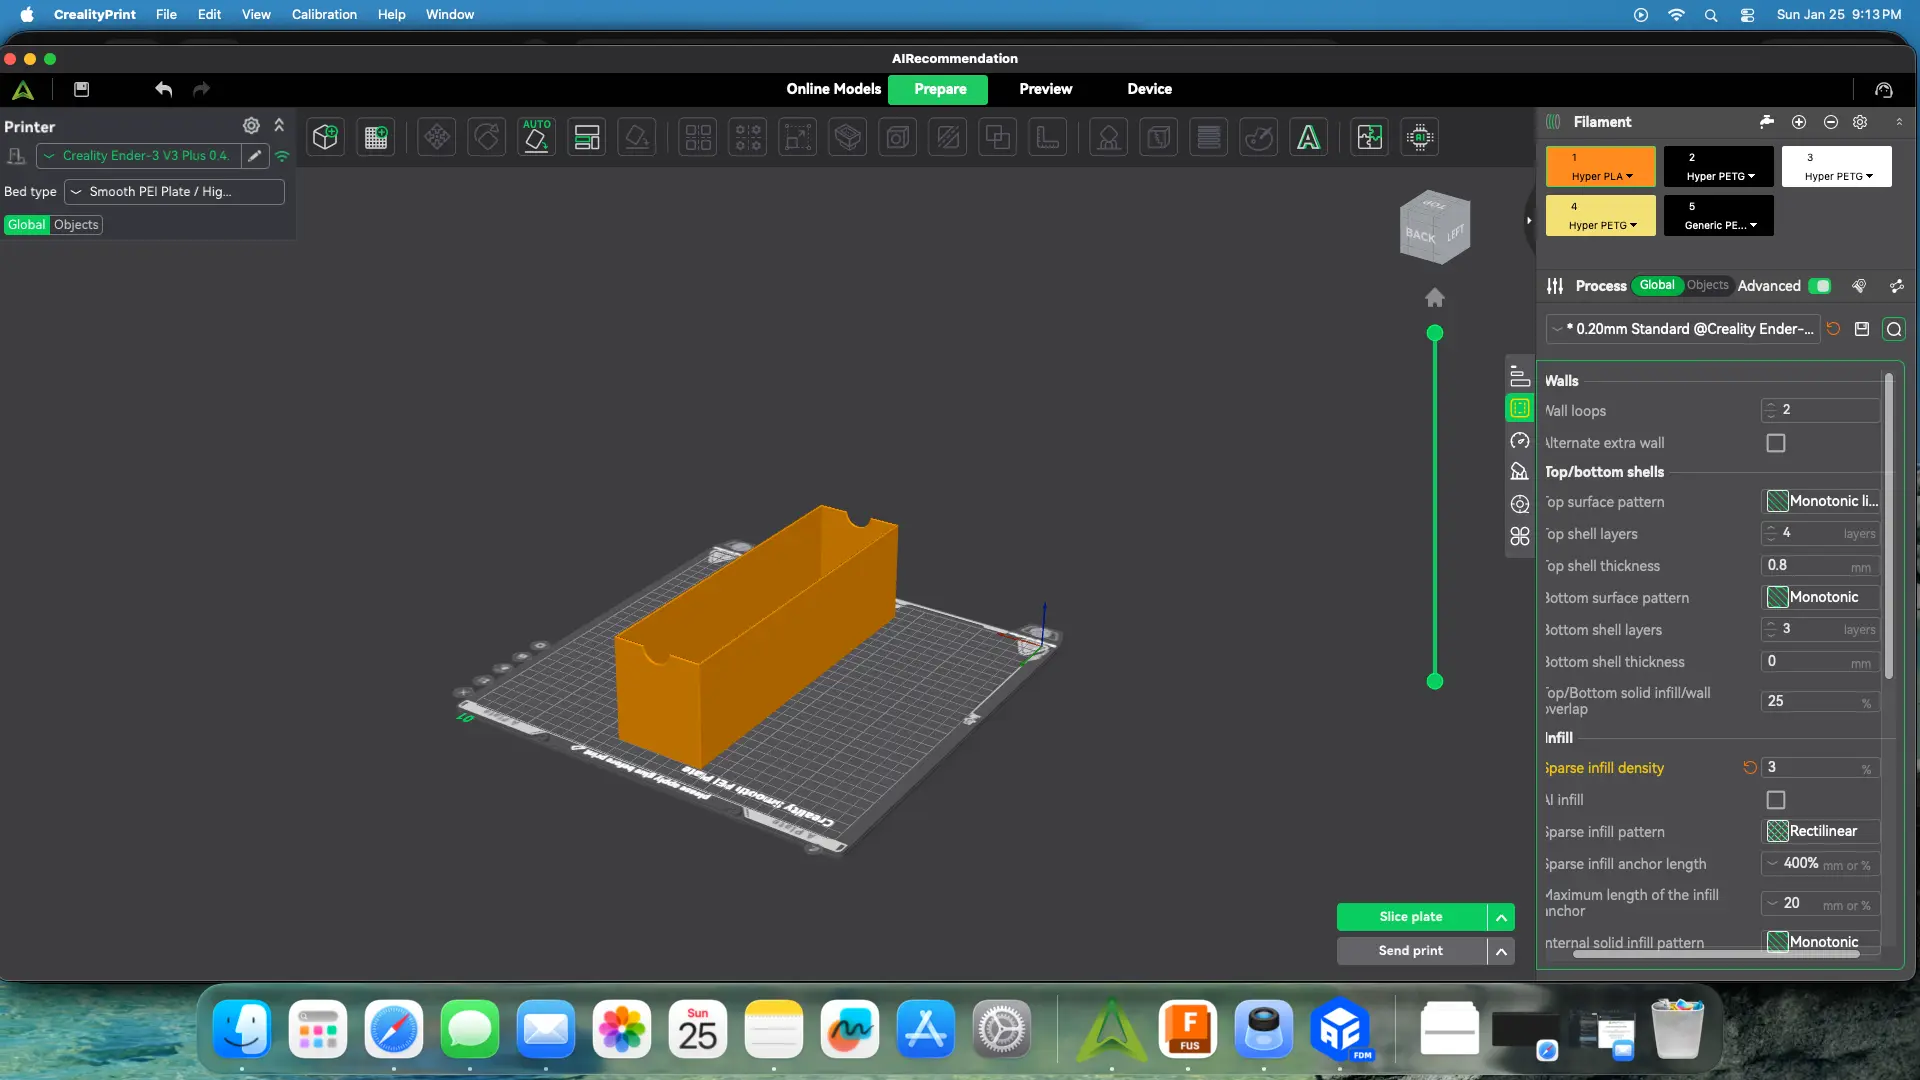The image size is (1920, 1080).
Task: Select Global in the Process toggle
Action: tap(1657, 285)
